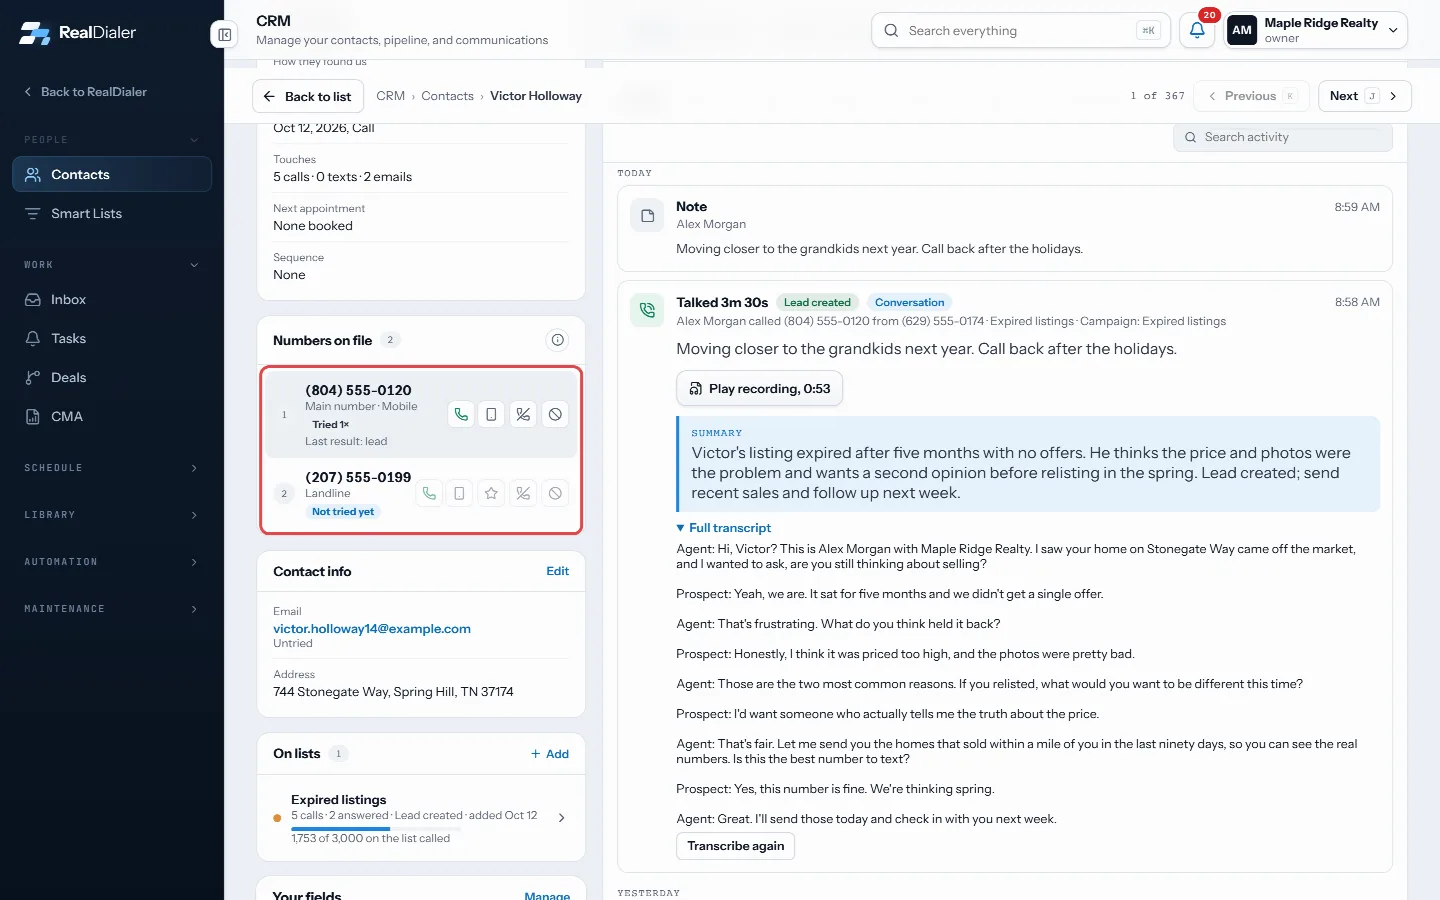Go to the Next contact
Viewport: 1440px width, 900px height.
(x=1364, y=96)
